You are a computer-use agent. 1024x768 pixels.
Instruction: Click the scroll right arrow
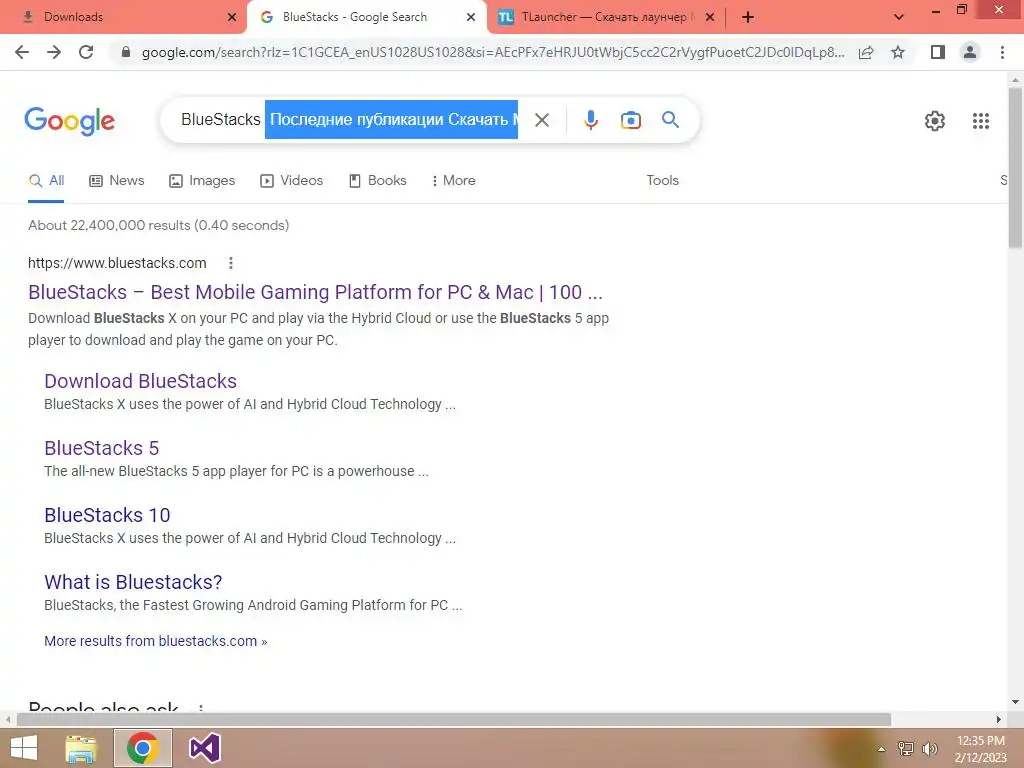point(999,720)
